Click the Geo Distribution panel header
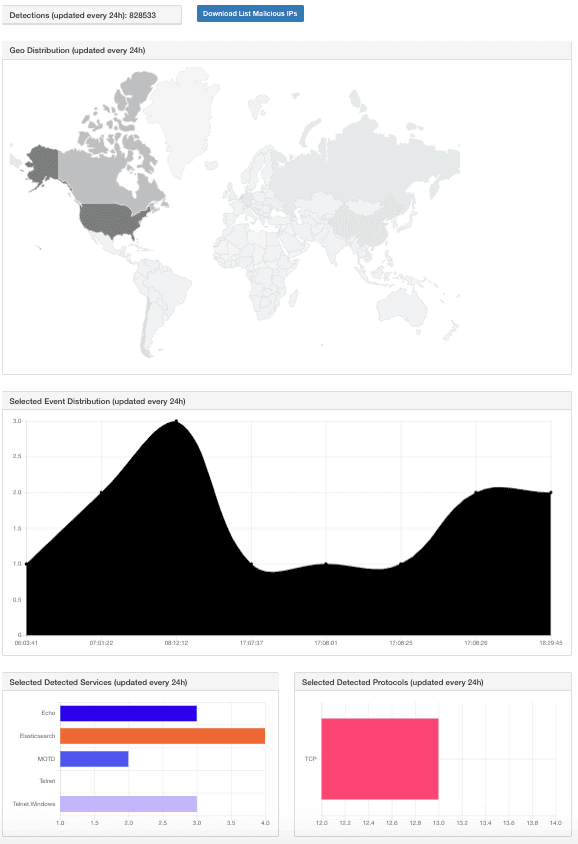 click(287, 50)
